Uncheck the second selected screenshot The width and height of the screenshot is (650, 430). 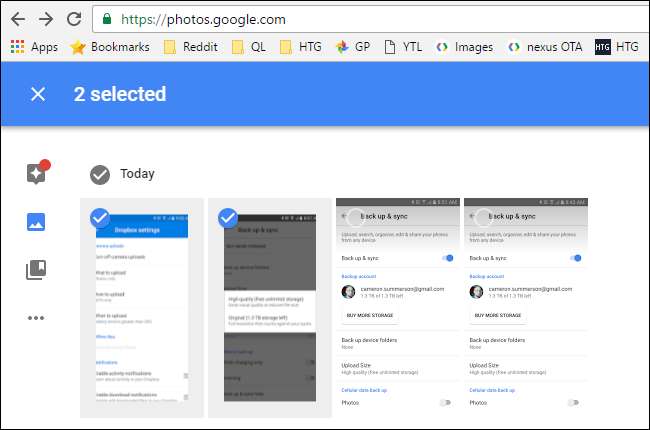coord(228,217)
